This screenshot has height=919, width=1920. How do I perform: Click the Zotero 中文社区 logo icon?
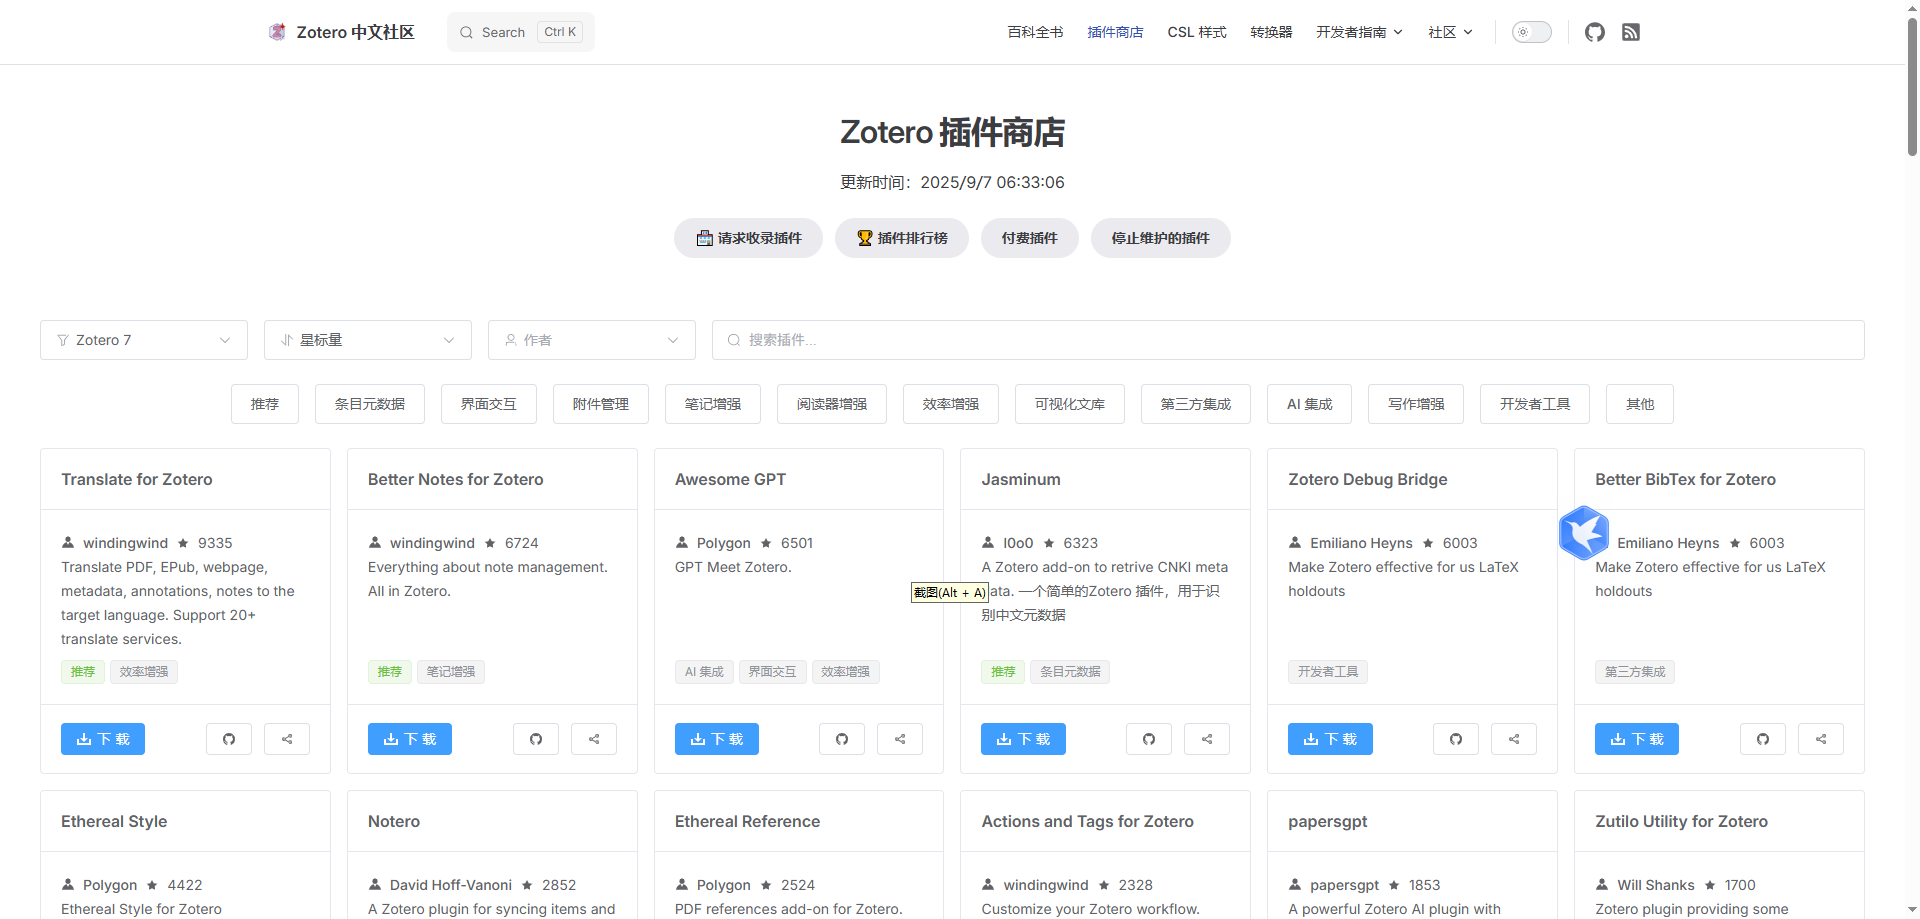coord(277,32)
